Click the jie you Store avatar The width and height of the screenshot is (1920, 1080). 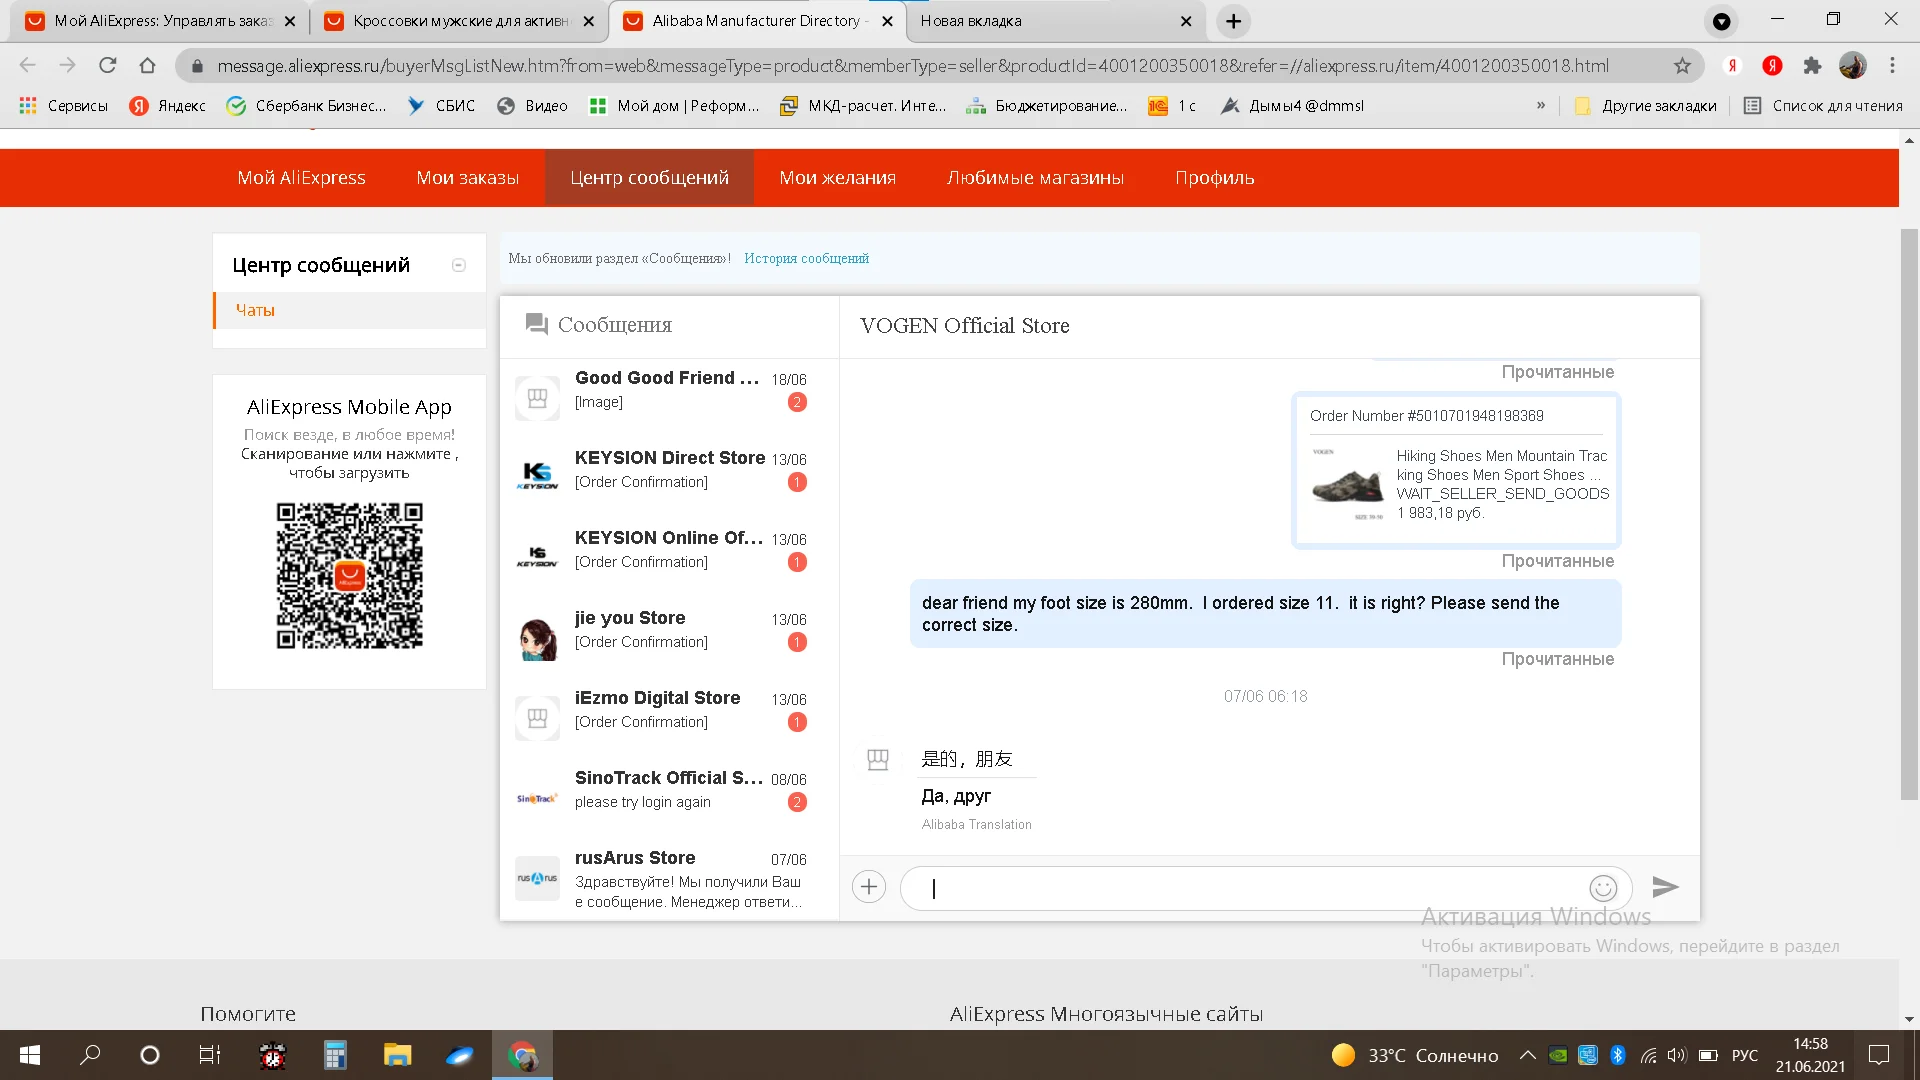click(537, 638)
